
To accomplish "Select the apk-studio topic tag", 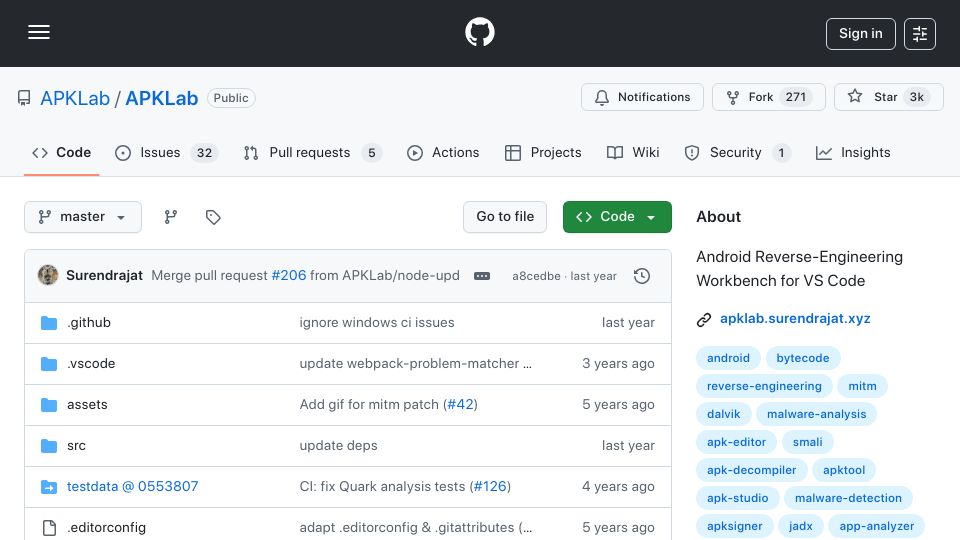I will click(x=737, y=499).
